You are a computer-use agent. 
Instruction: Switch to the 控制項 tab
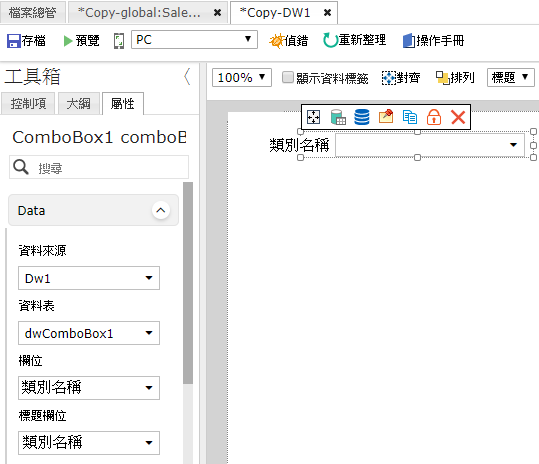point(28,103)
